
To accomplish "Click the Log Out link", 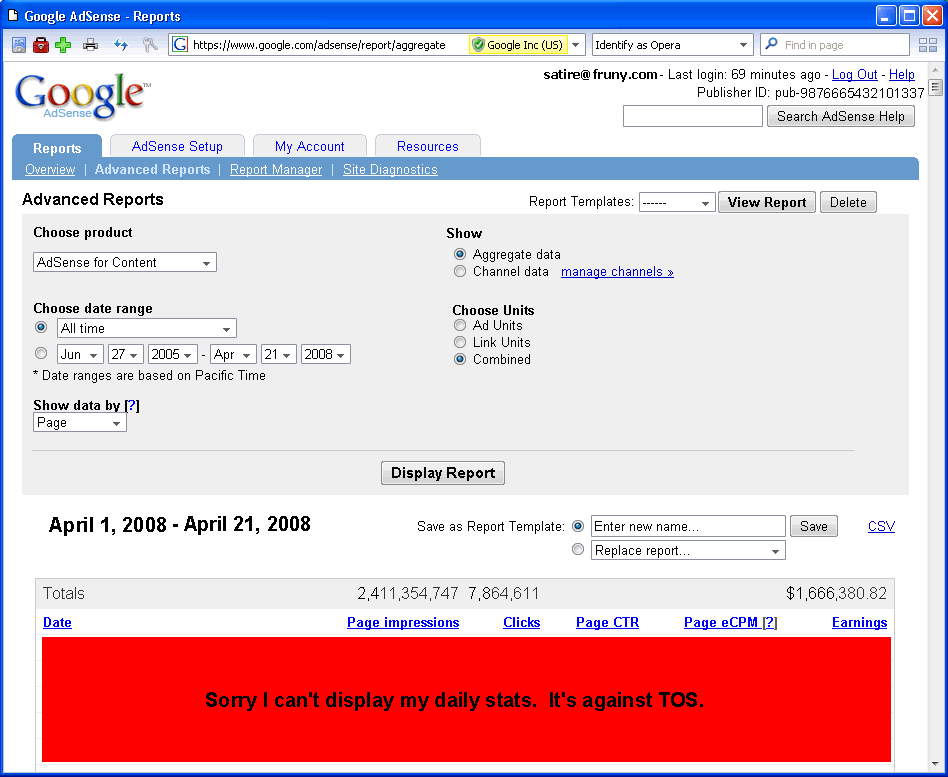I will coord(854,74).
